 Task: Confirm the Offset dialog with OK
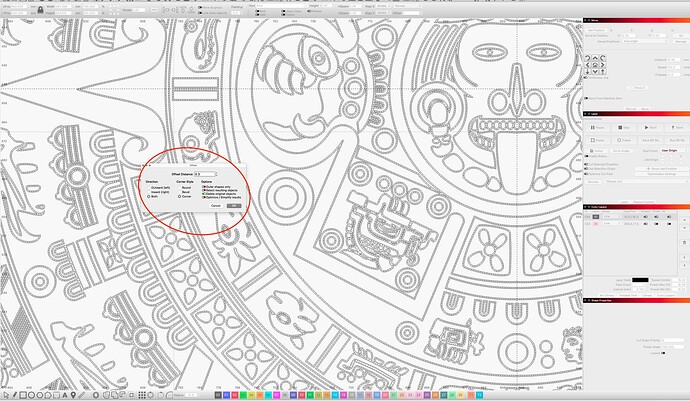click(x=234, y=206)
